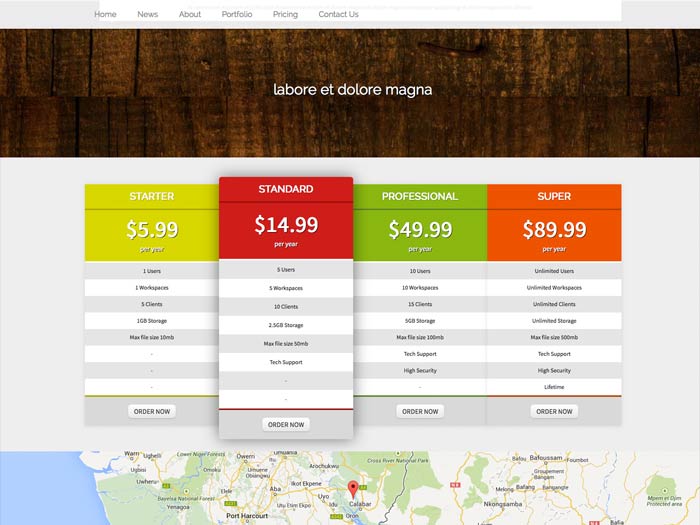Open the Portfolio navigation link
The width and height of the screenshot is (700, 525).
click(x=237, y=15)
